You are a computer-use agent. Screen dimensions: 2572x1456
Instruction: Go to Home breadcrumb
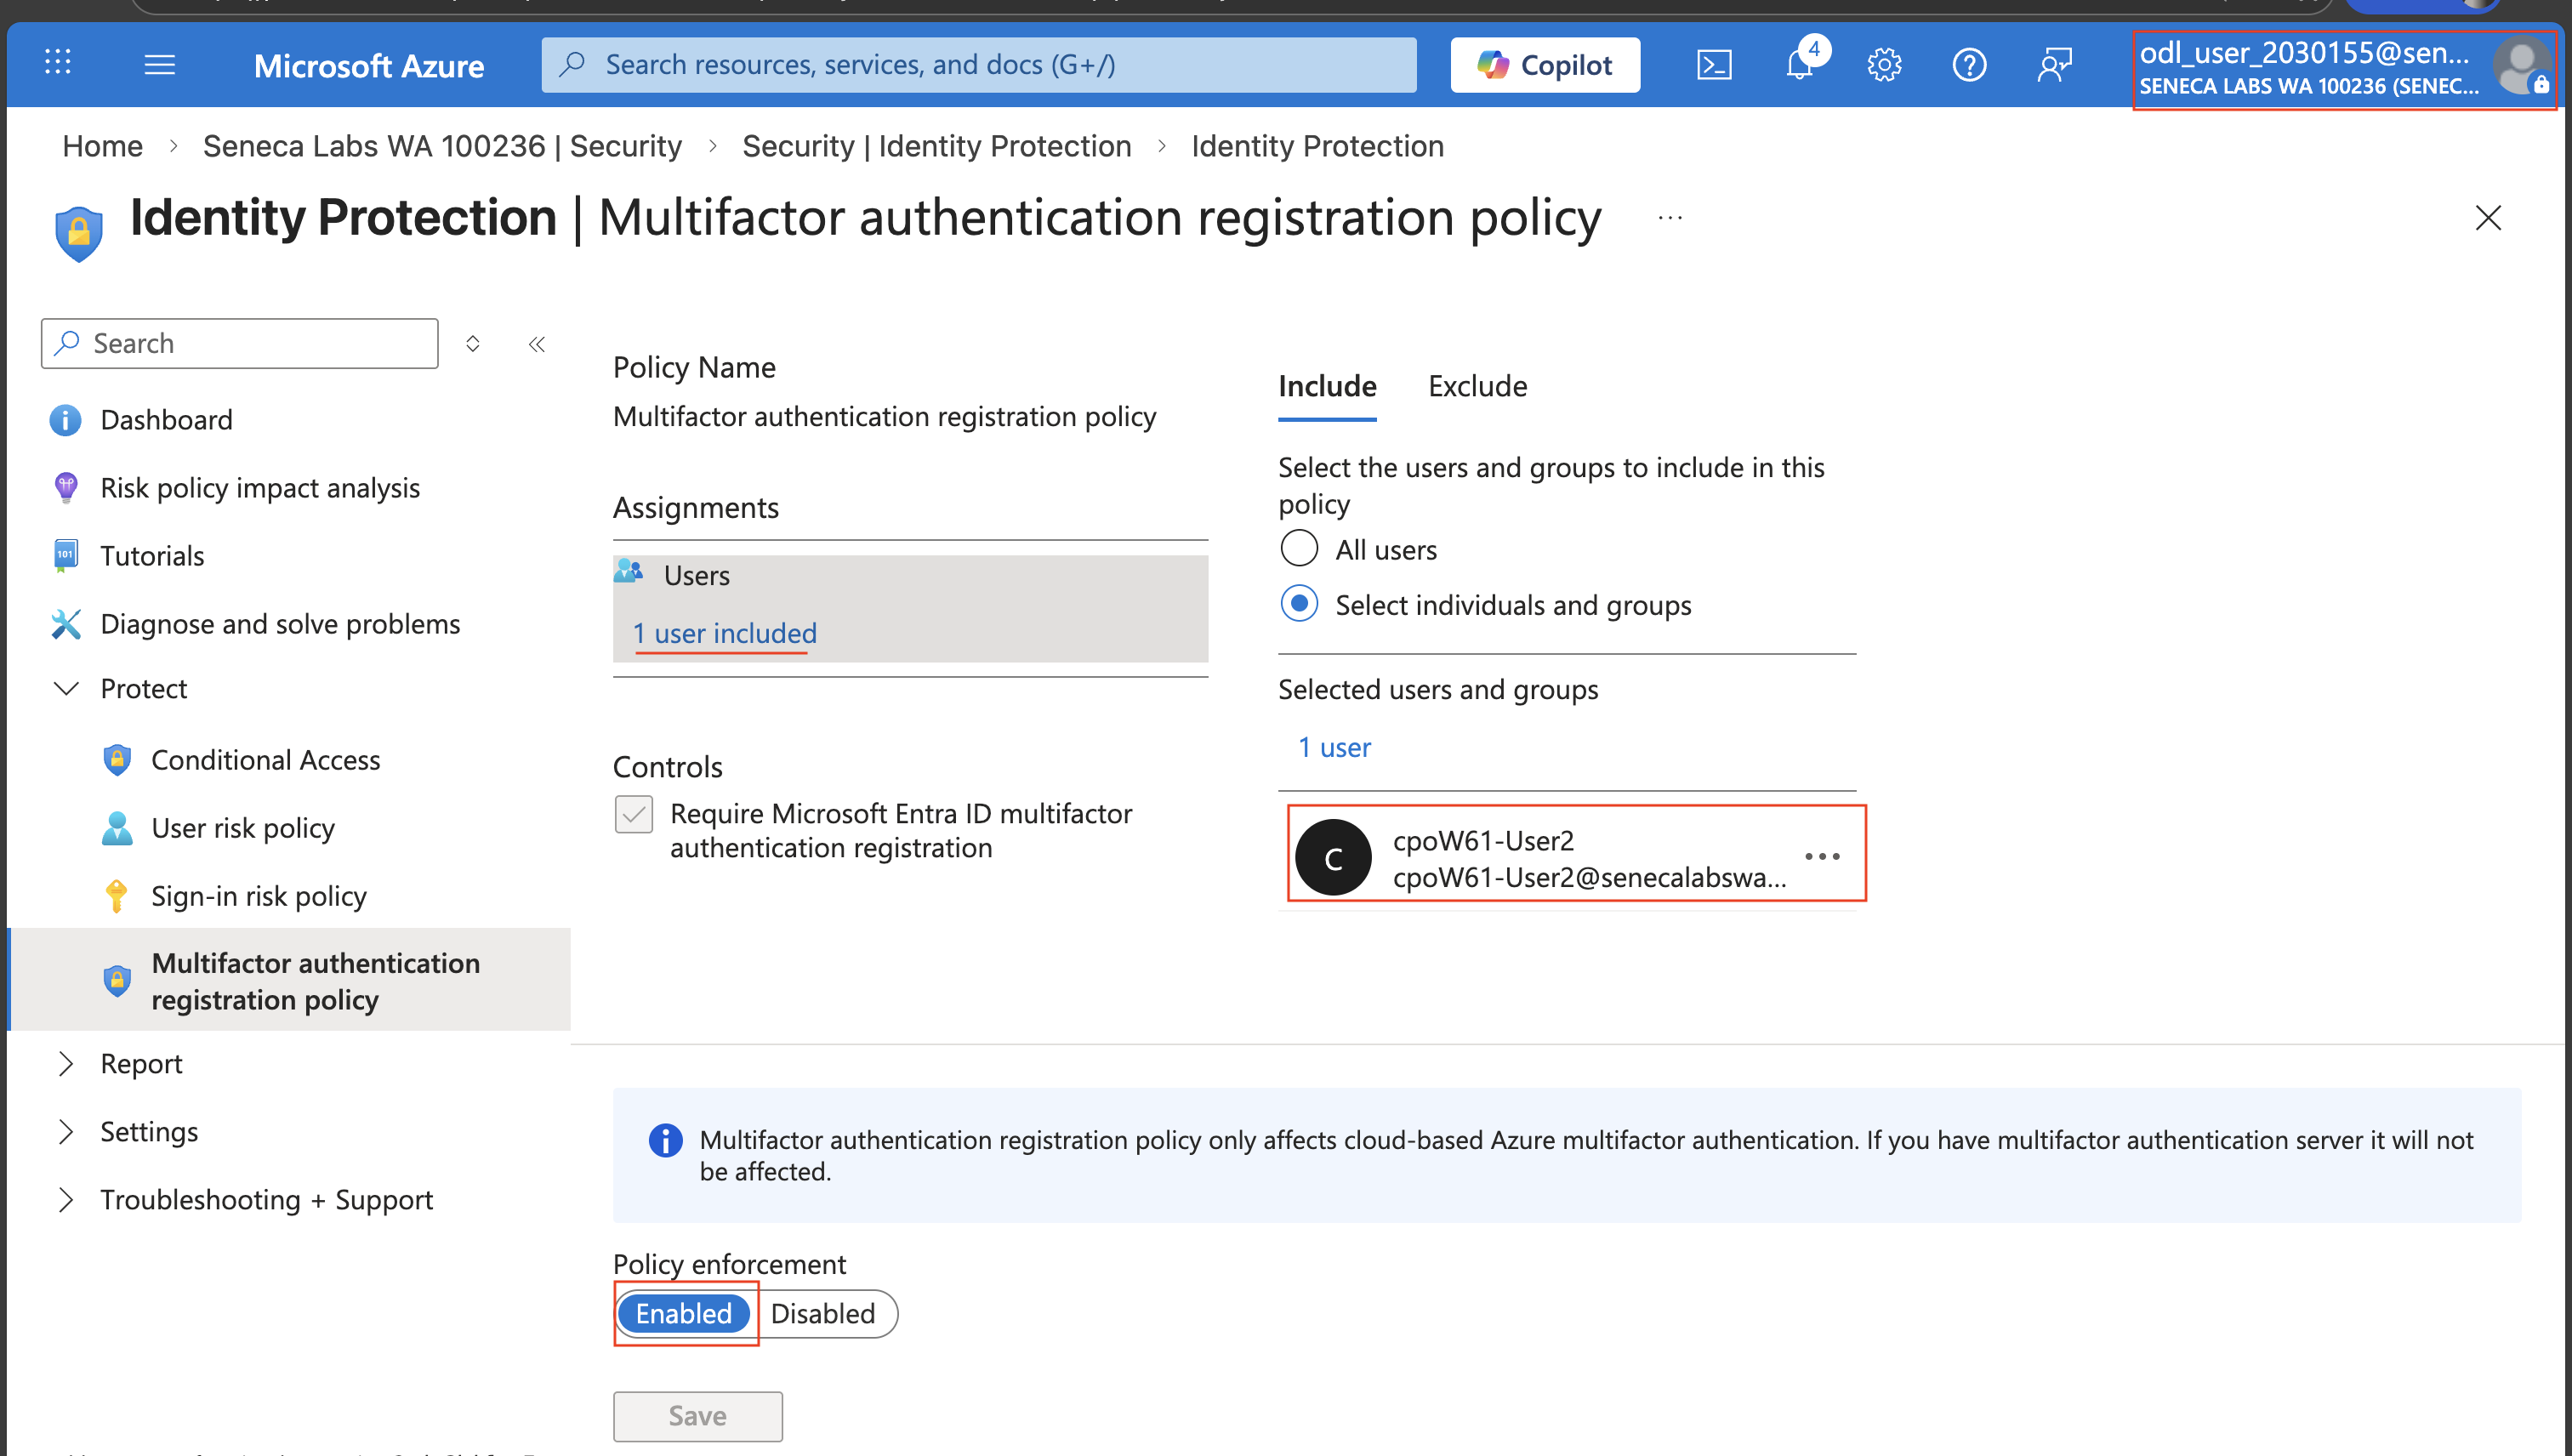[103, 146]
